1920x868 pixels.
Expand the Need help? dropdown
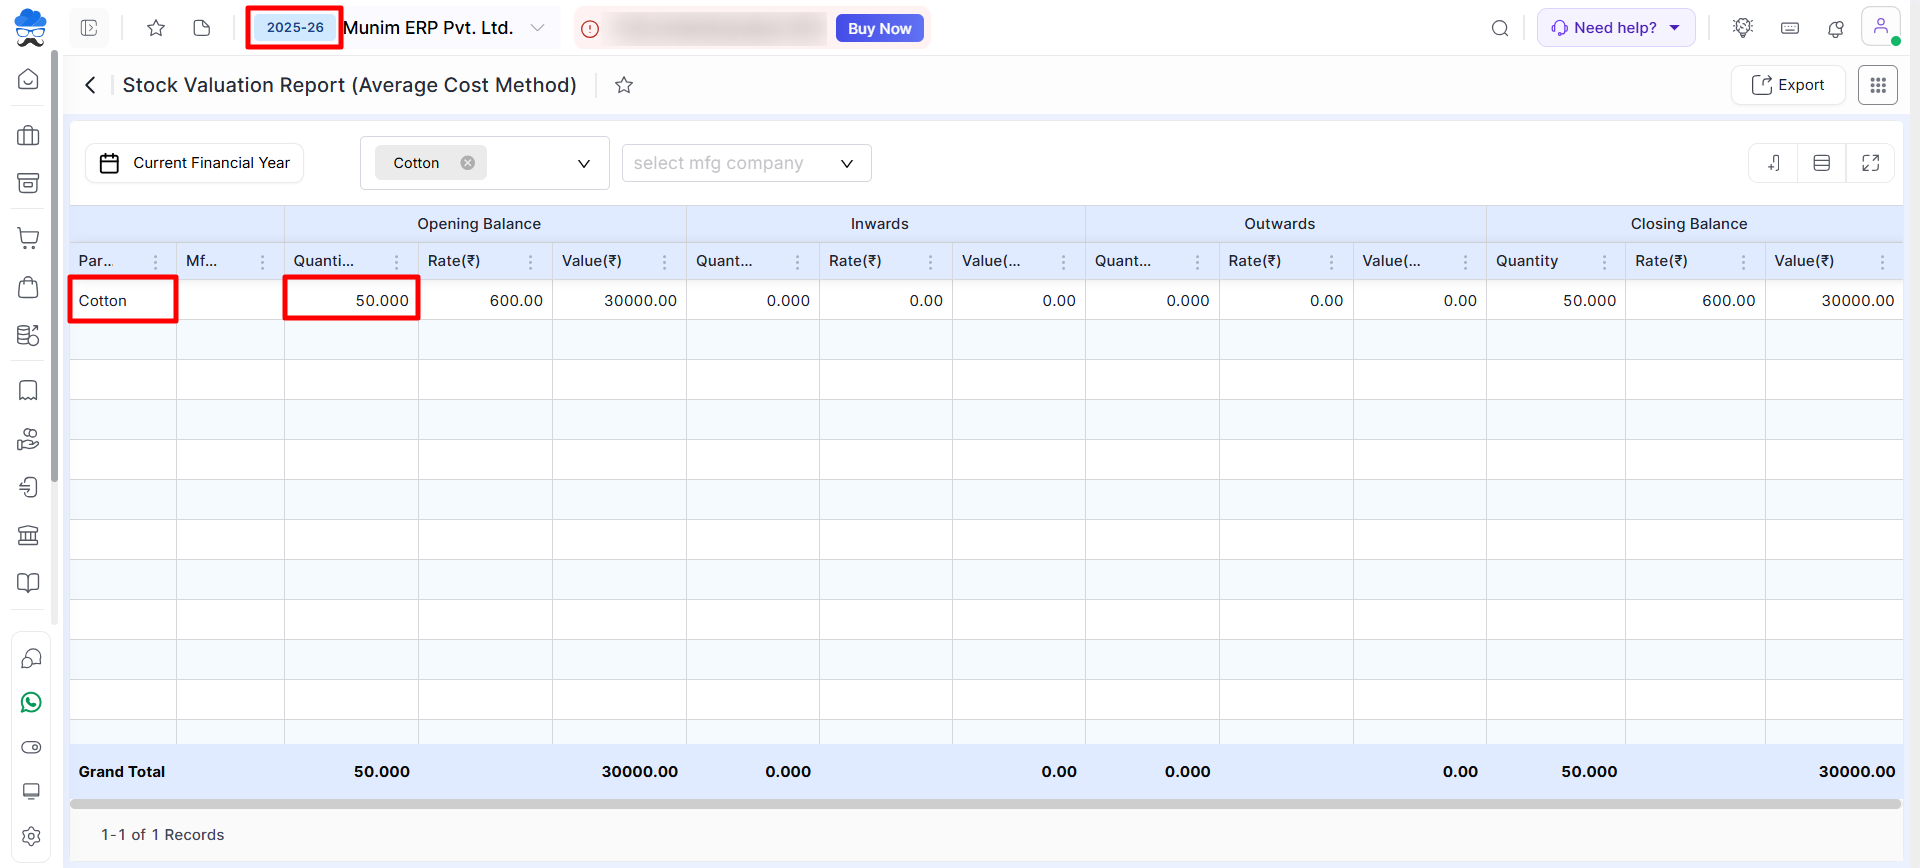(1675, 28)
